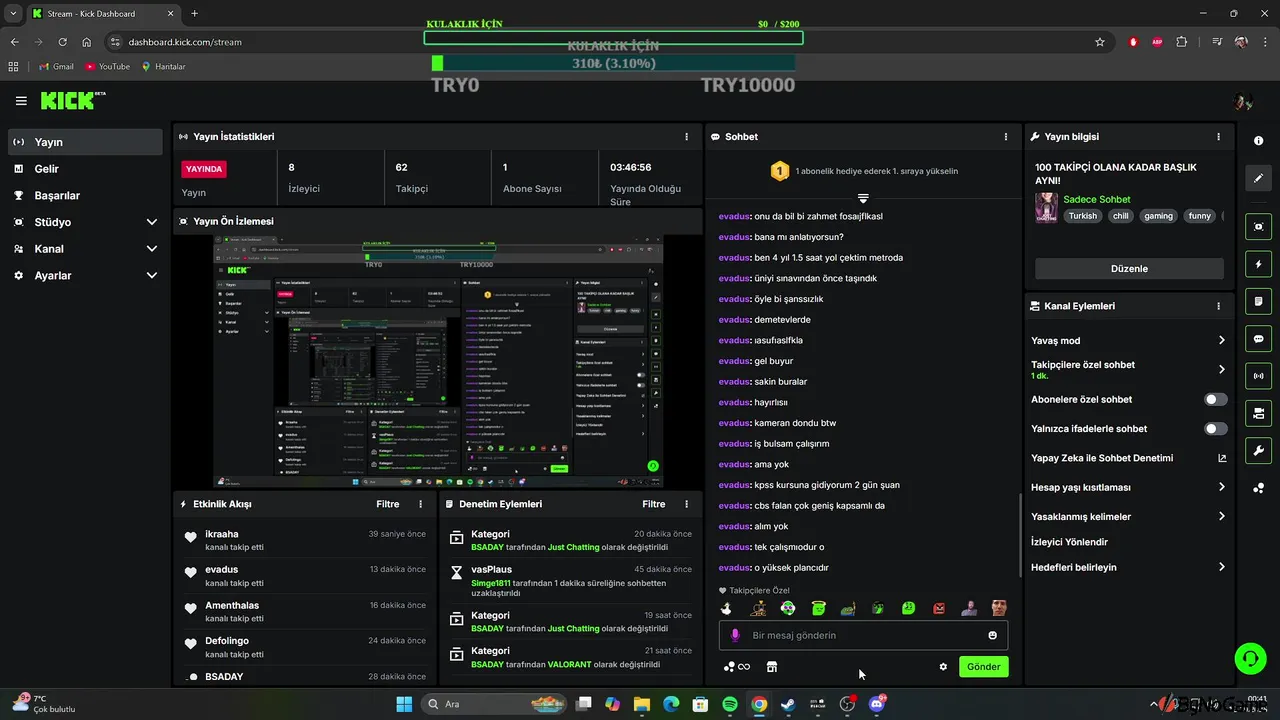Click the Düzenle button

click(x=1129, y=269)
